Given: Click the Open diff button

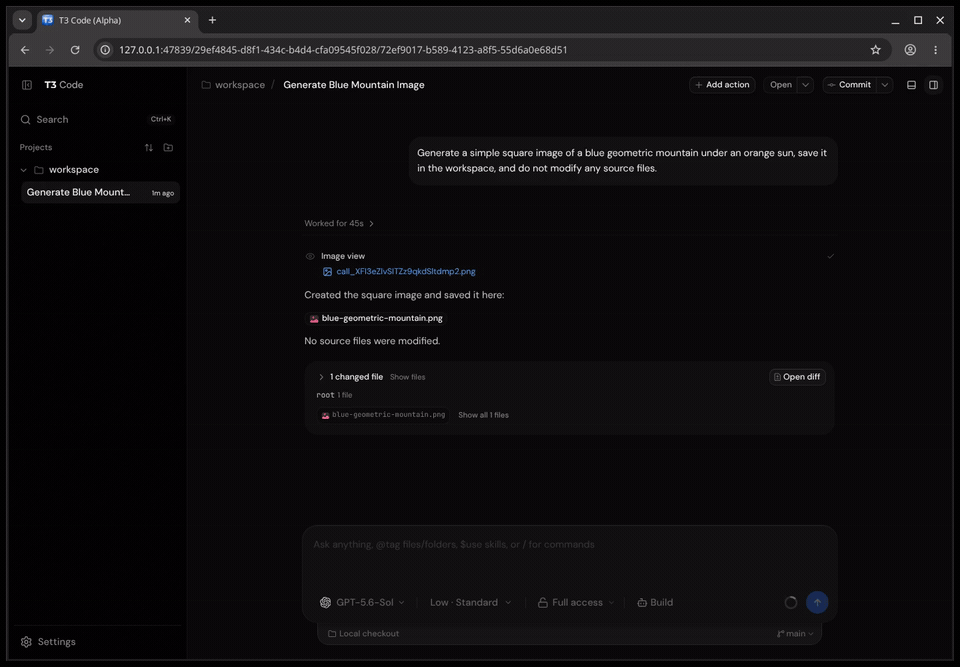Looking at the screenshot, I should (797, 377).
